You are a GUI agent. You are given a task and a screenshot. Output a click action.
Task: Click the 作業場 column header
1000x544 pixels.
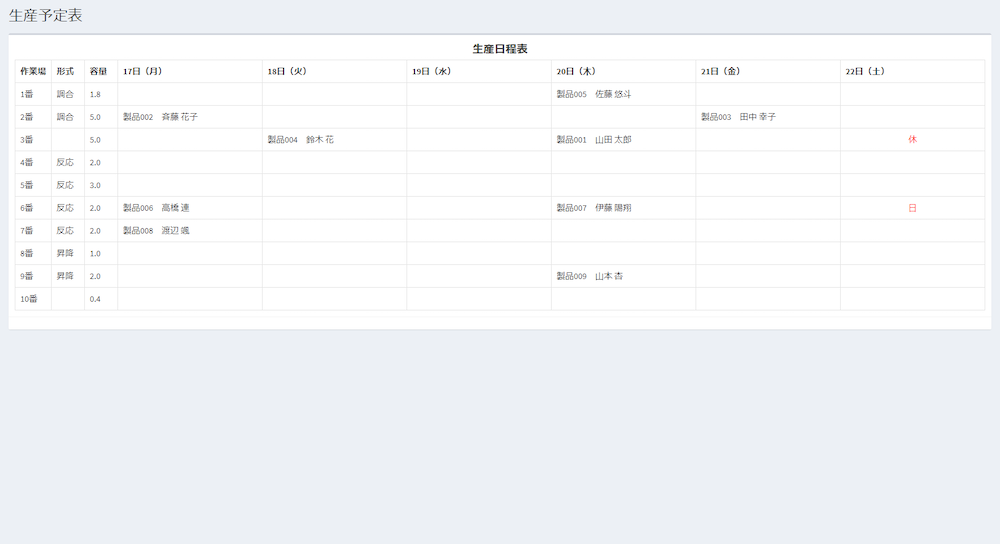point(33,71)
